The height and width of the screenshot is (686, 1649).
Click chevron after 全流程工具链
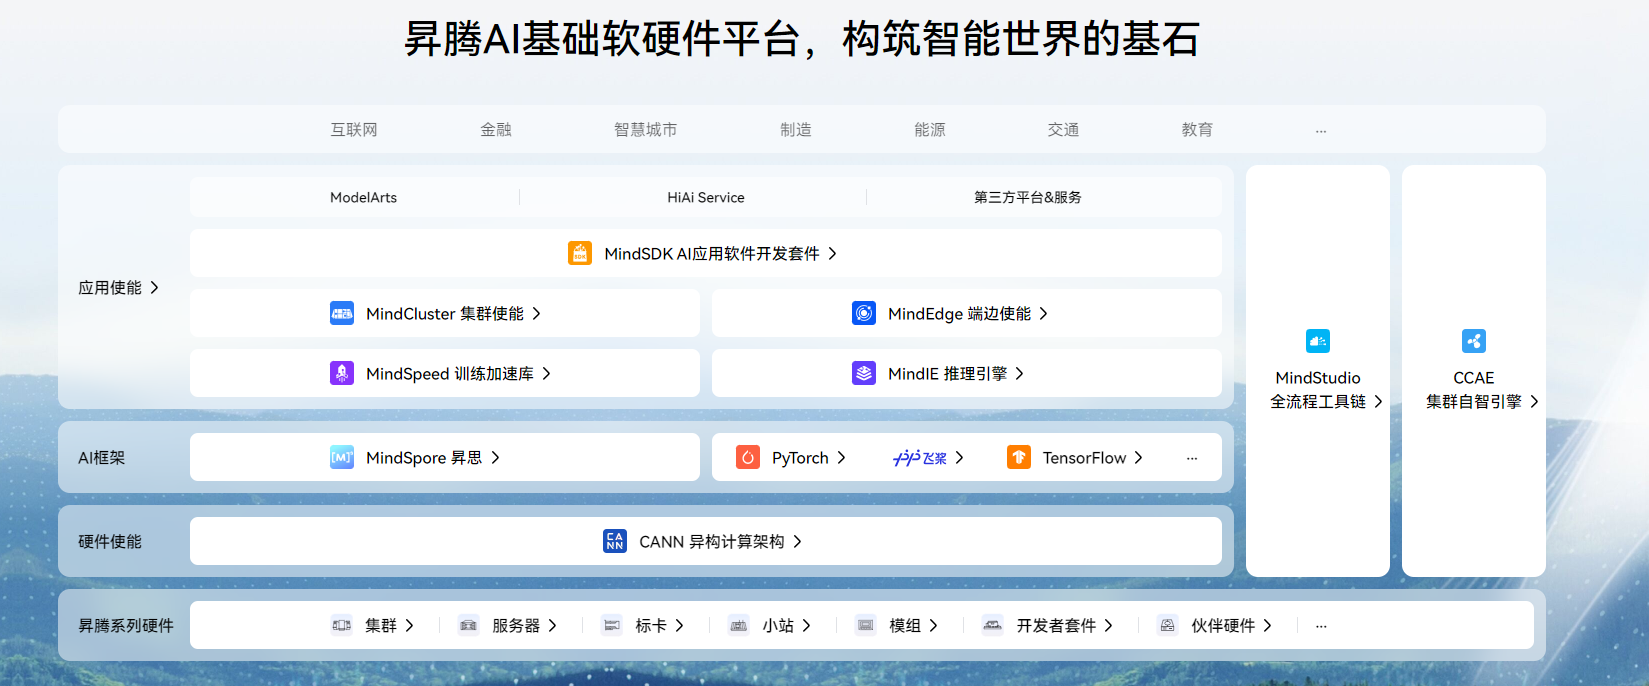[1378, 401]
